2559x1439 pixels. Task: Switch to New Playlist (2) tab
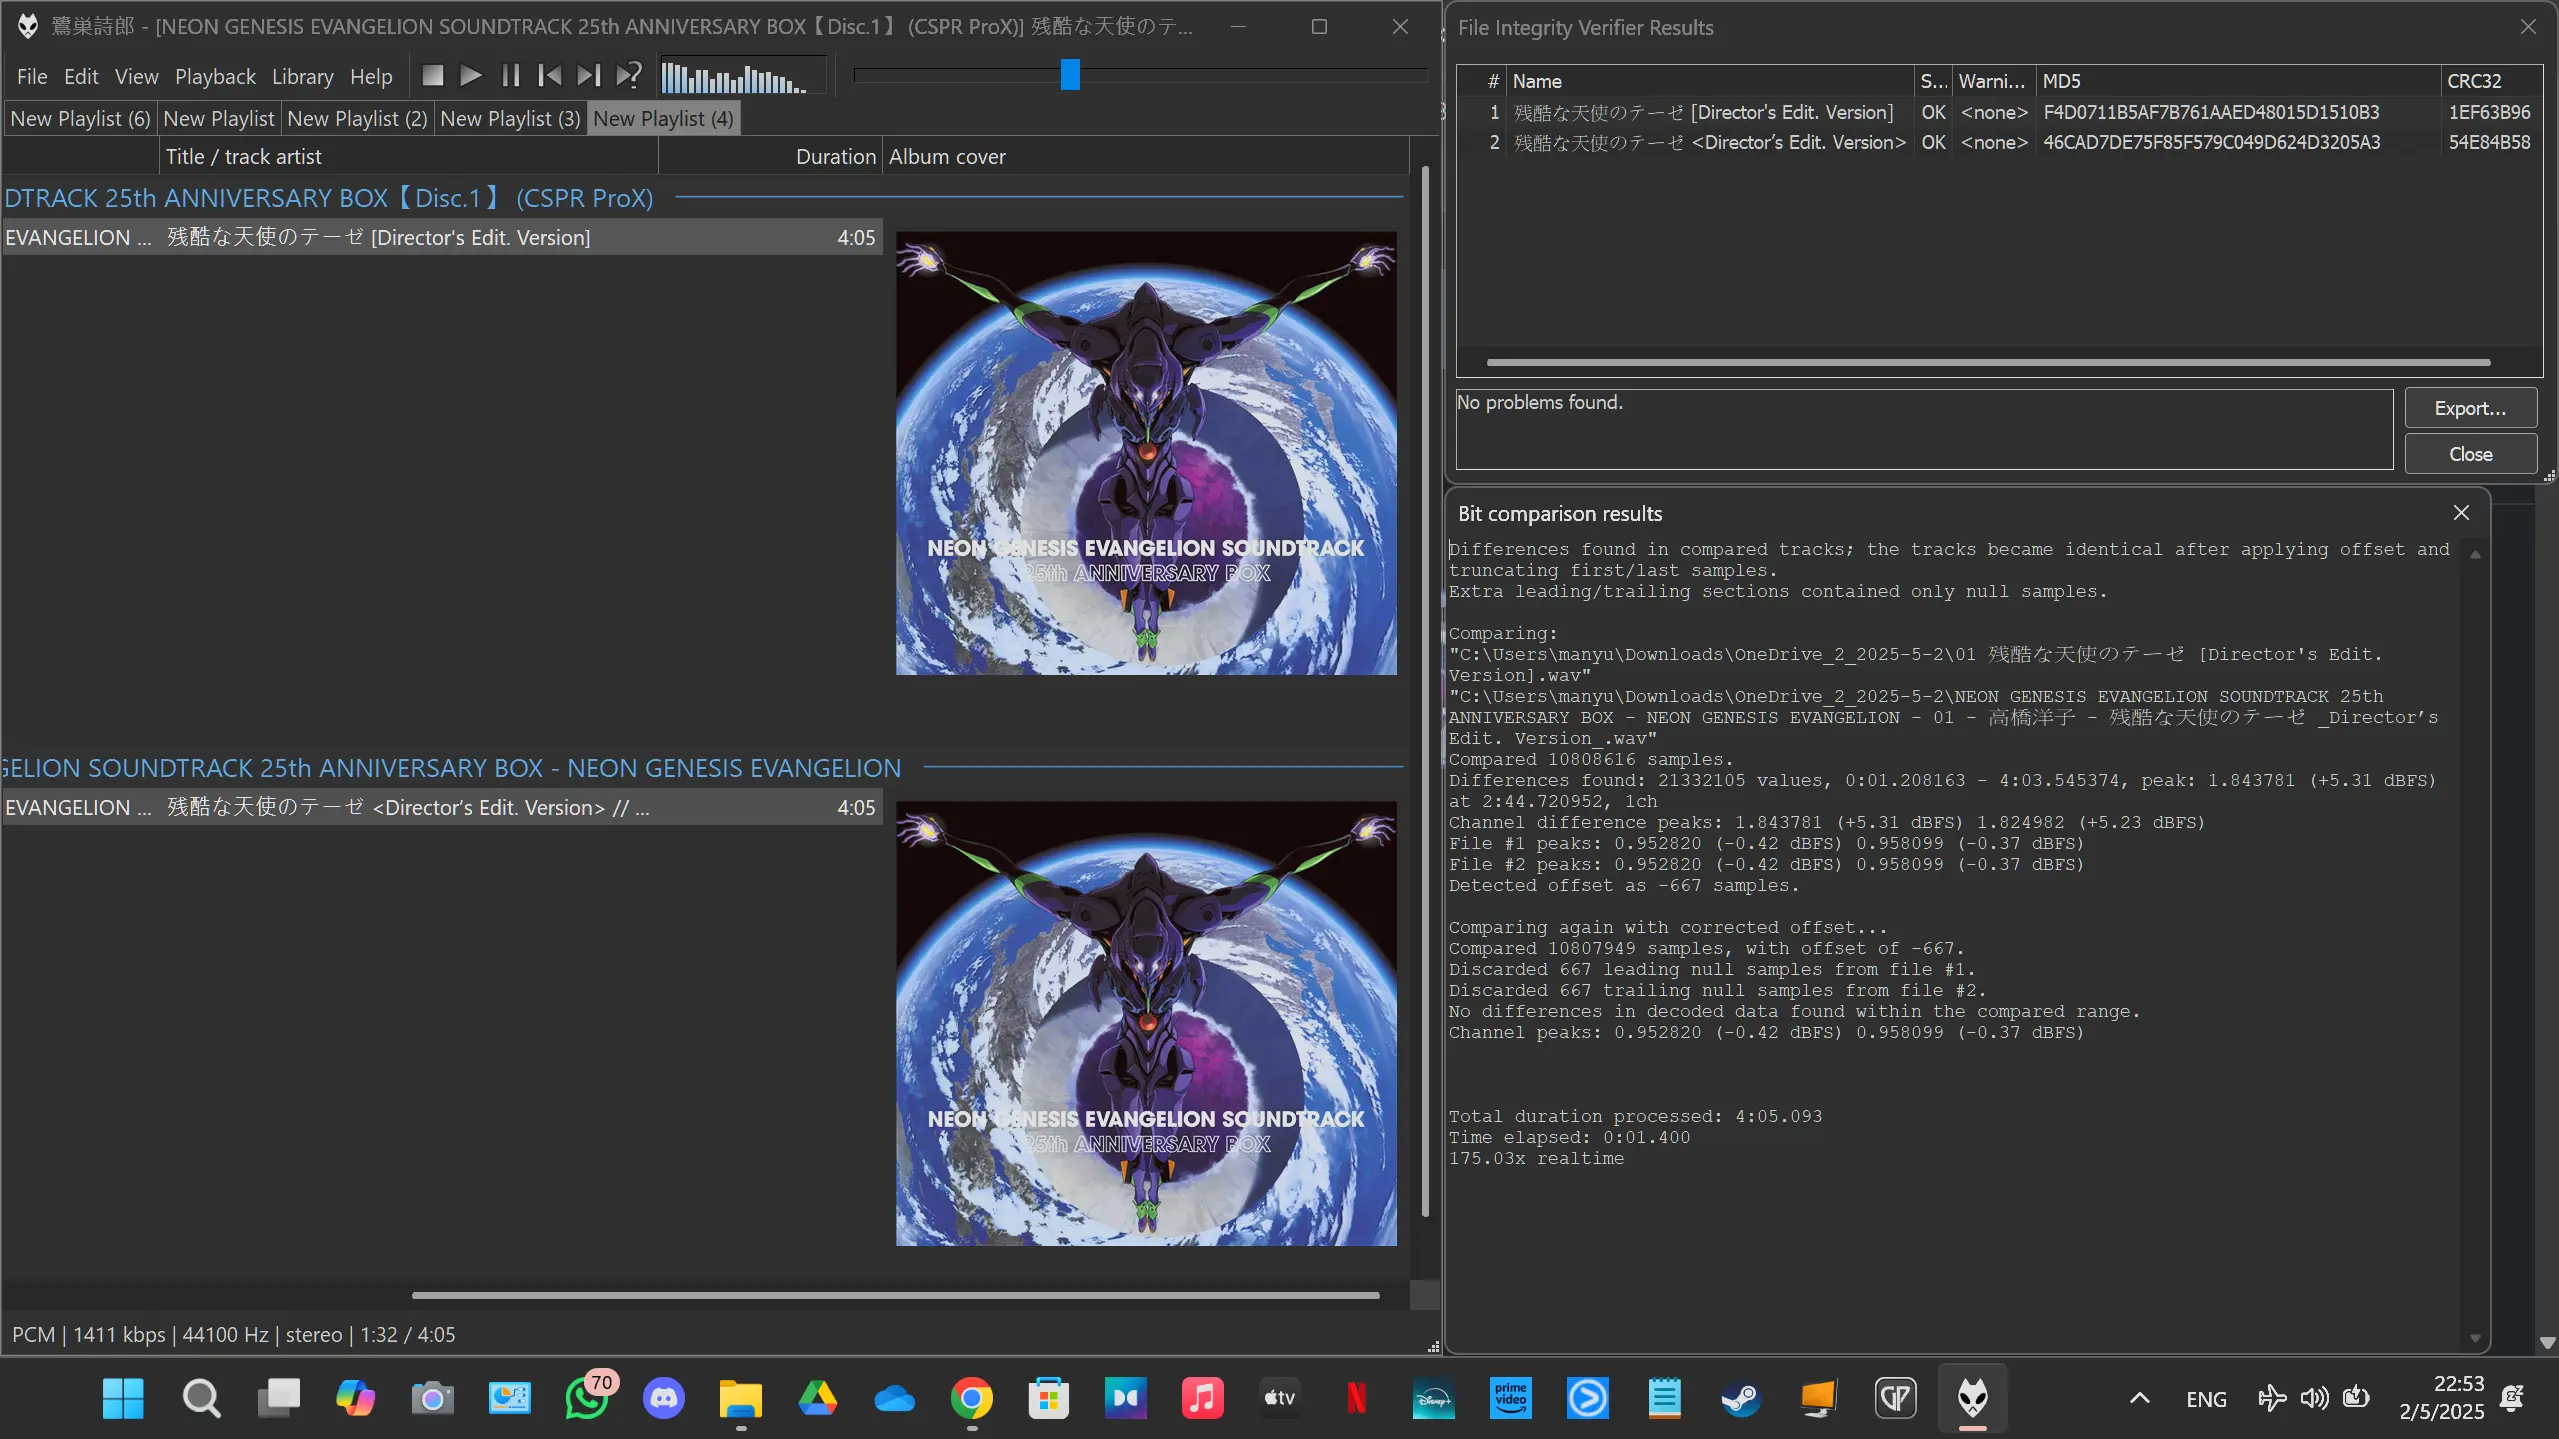tap(357, 119)
